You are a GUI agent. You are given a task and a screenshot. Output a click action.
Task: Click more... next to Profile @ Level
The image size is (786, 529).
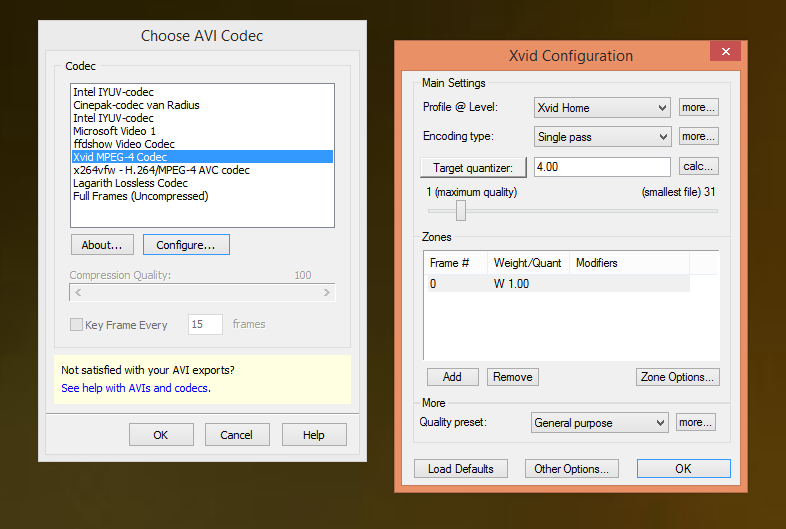pyautogui.click(x=698, y=107)
